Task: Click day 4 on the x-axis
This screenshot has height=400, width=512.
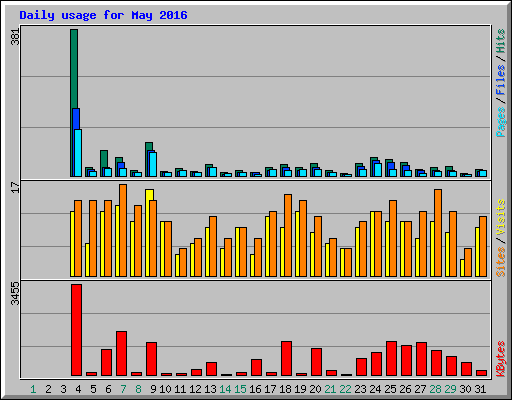Action: (x=78, y=389)
